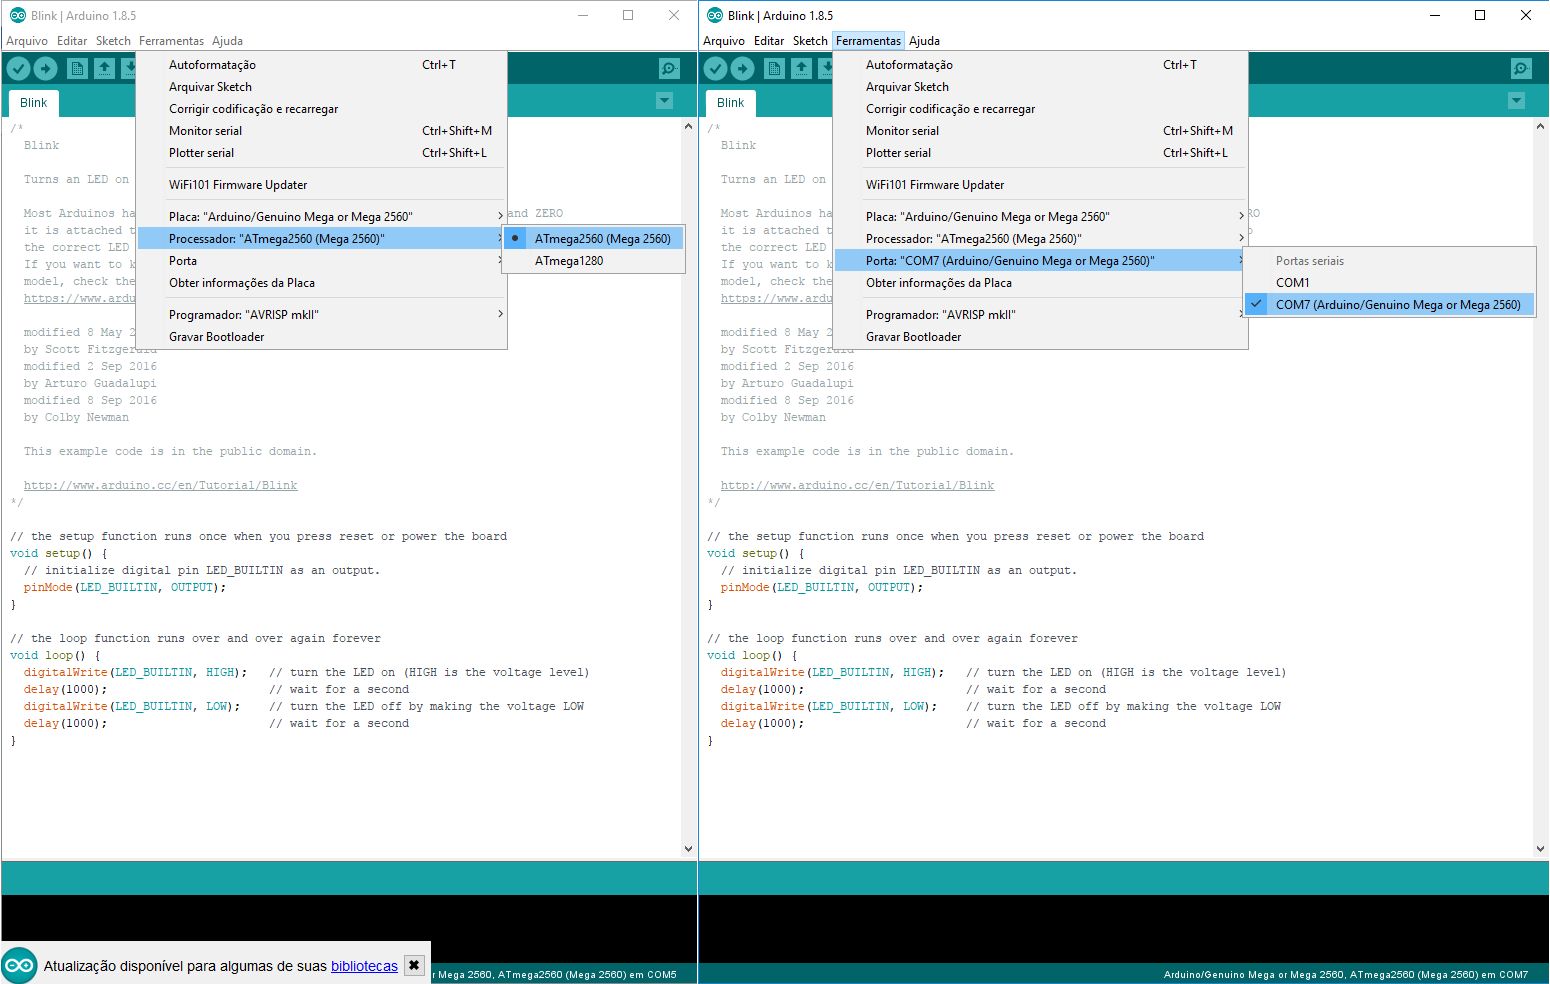Open Editar menu in left window

tap(72, 41)
